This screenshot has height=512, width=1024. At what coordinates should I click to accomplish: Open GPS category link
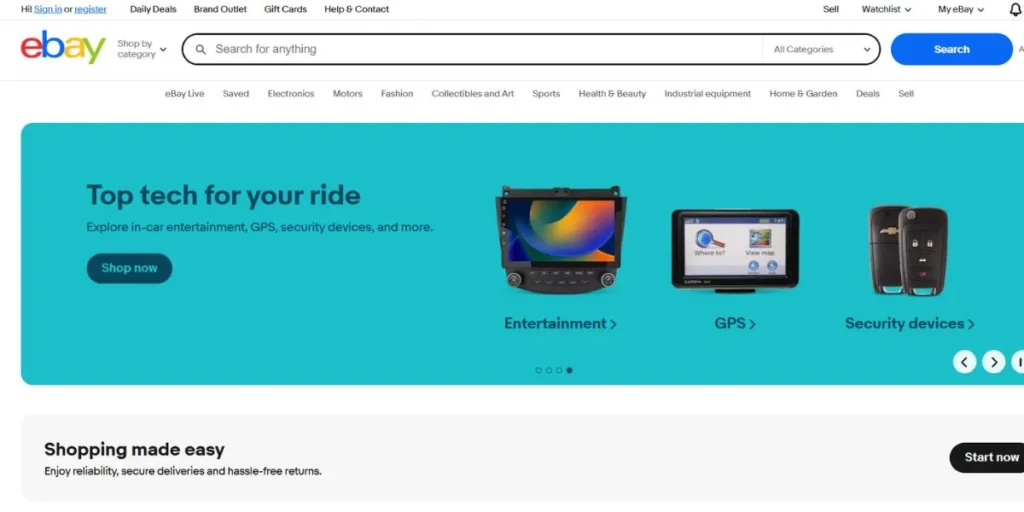click(x=735, y=323)
